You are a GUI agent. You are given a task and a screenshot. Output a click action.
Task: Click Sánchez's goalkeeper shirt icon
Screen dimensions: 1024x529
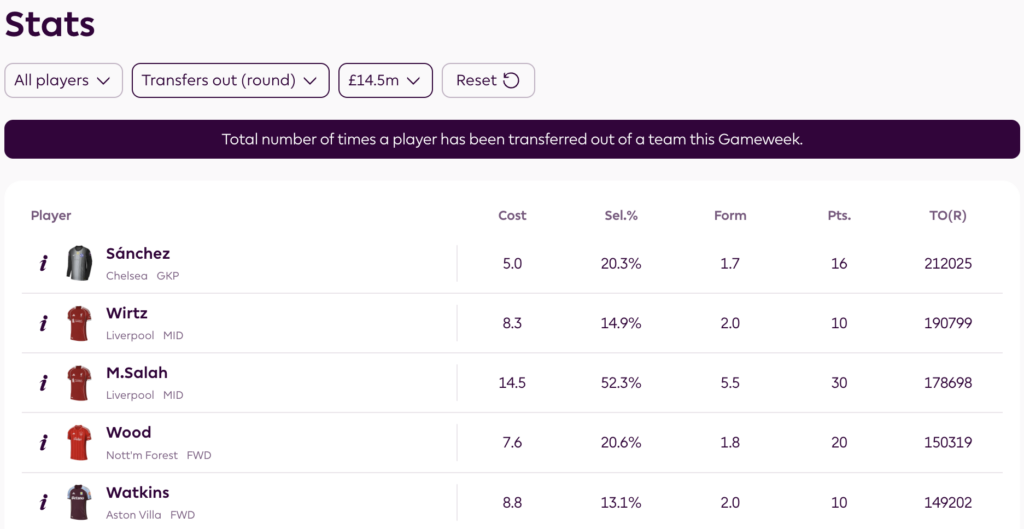(x=79, y=264)
